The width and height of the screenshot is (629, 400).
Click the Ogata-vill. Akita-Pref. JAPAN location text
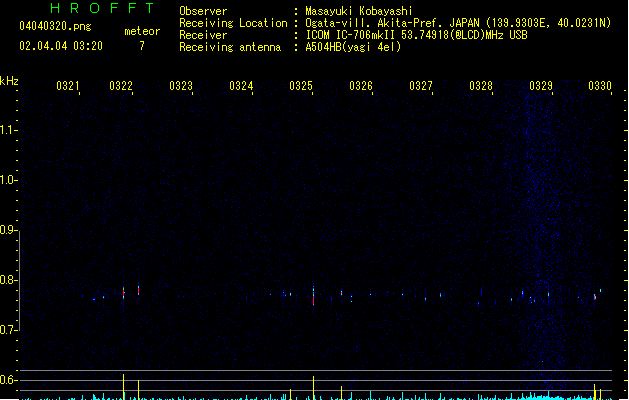(458, 23)
